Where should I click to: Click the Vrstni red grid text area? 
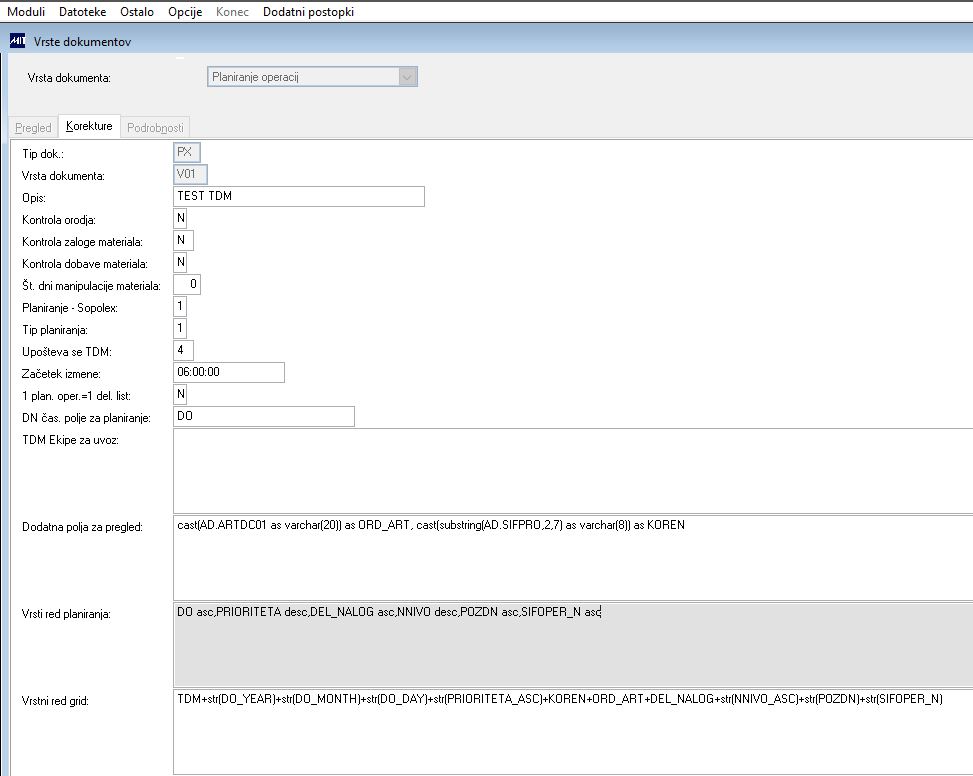pyautogui.click(x=573, y=731)
